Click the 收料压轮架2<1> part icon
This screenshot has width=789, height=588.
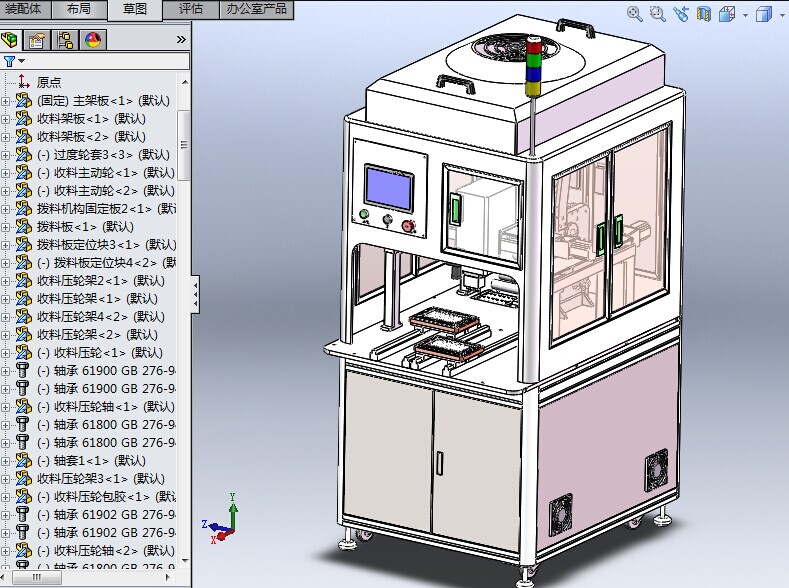point(23,281)
